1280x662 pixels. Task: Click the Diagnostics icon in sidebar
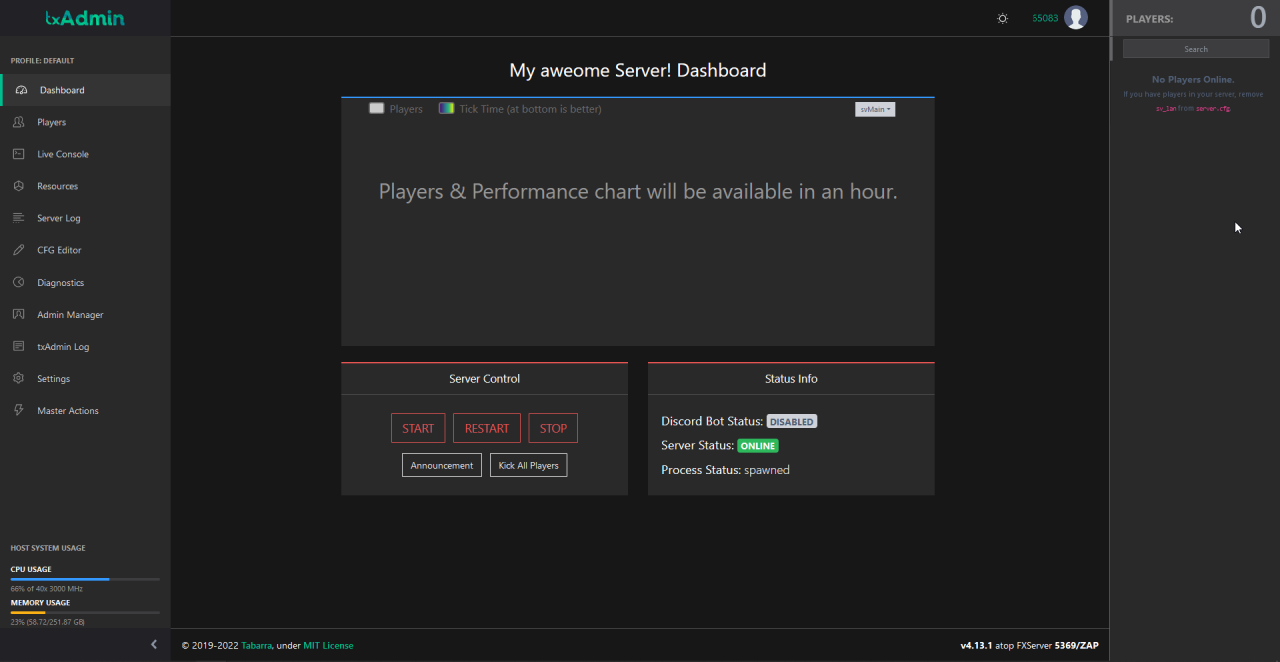coord(18,282)
